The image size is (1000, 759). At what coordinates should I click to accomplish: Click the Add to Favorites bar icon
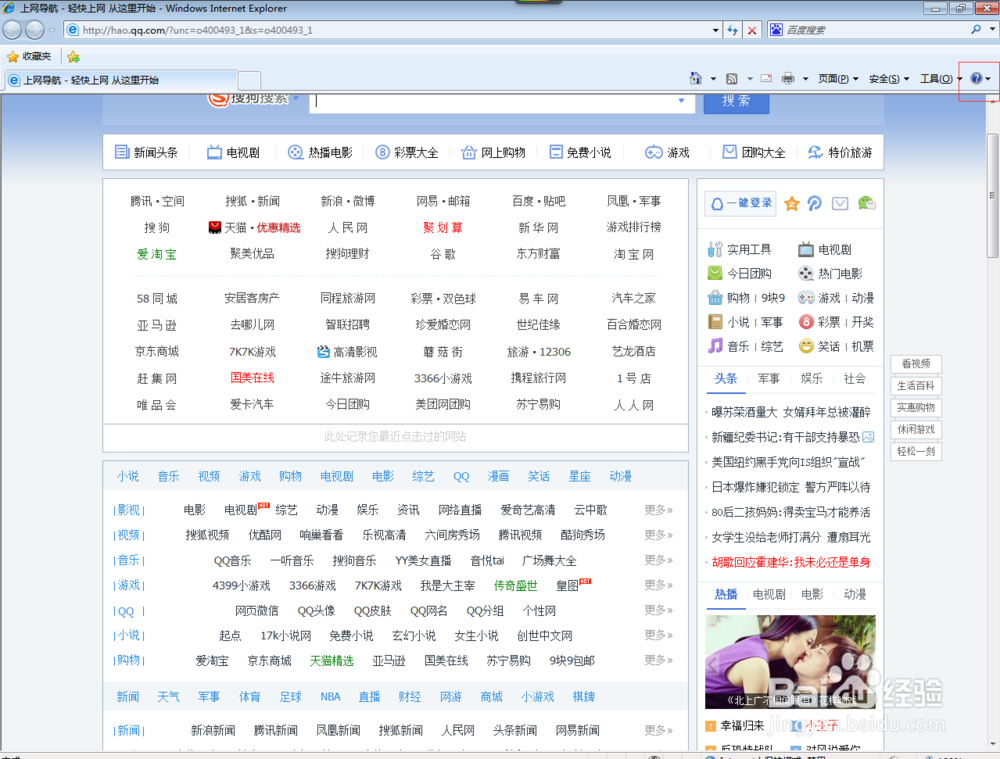(x=73, y=57)
